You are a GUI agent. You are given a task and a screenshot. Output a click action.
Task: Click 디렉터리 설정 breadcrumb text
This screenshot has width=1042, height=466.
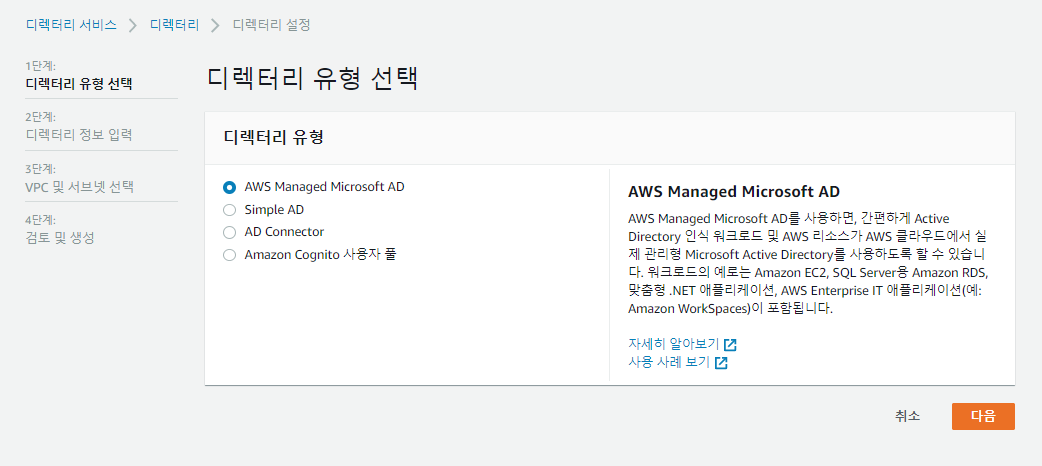pyautogui.click(x=271, y=25)
